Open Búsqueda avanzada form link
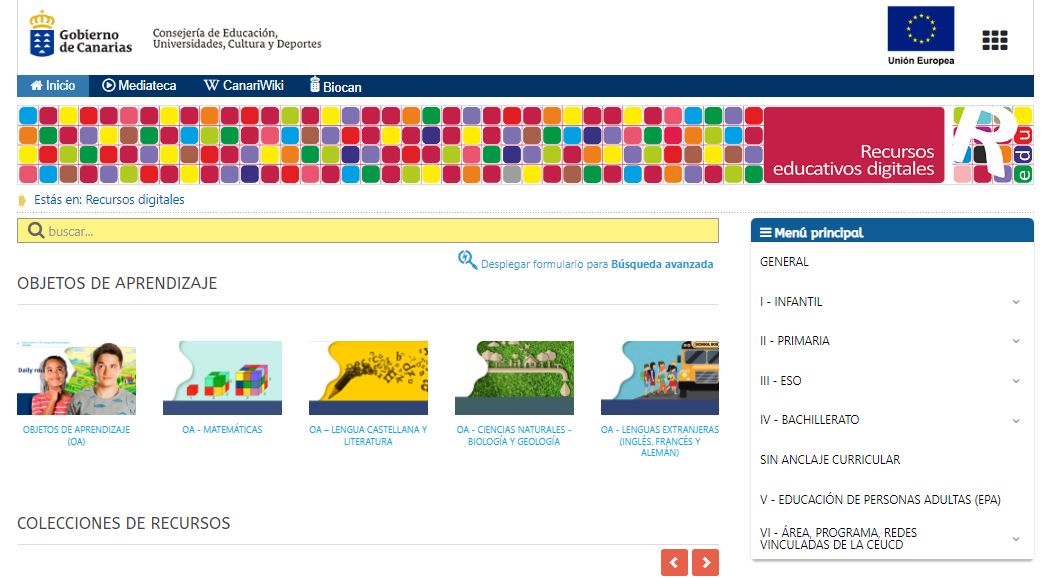Image resolution: width=1042 pixels, height=578 pixels. coord(661,265)
